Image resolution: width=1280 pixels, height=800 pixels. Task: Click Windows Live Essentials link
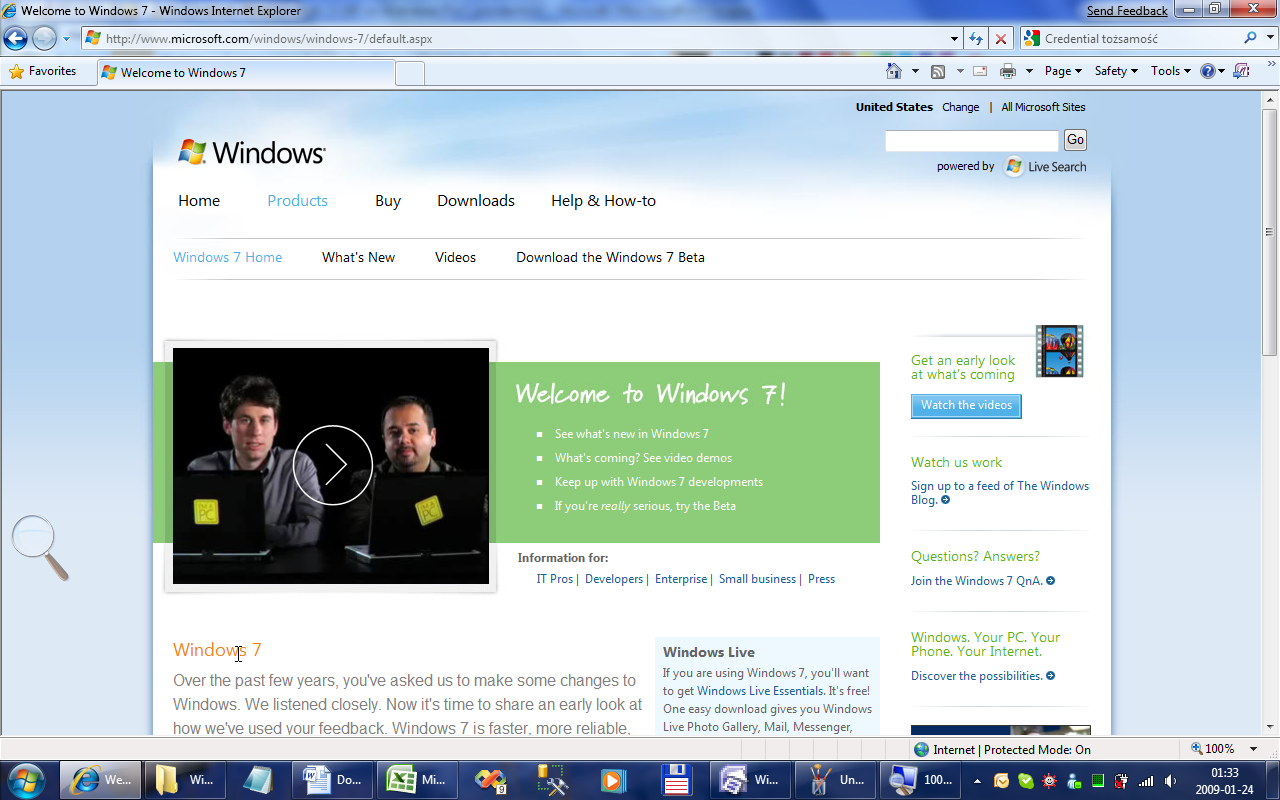760,691
